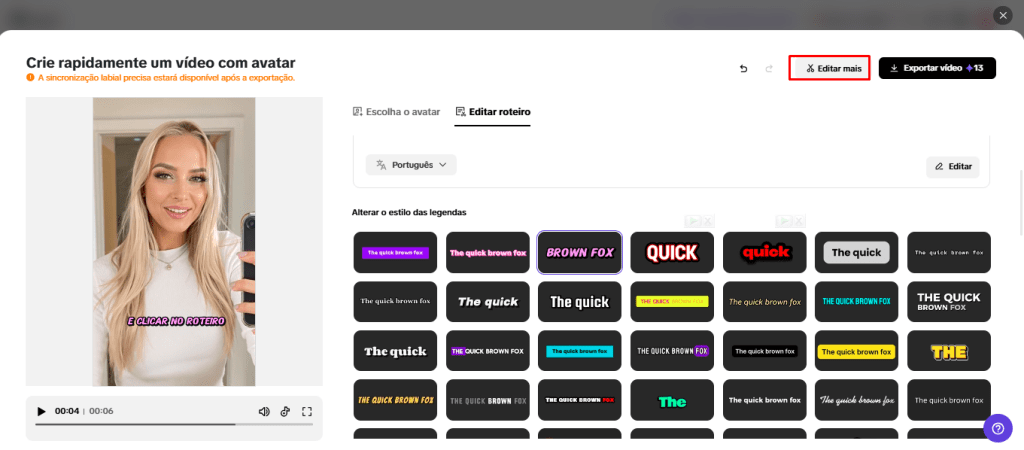Enter fullscreen video preview
The height and width of the screenshot is (450, 1024).
(x=307, y=411)
